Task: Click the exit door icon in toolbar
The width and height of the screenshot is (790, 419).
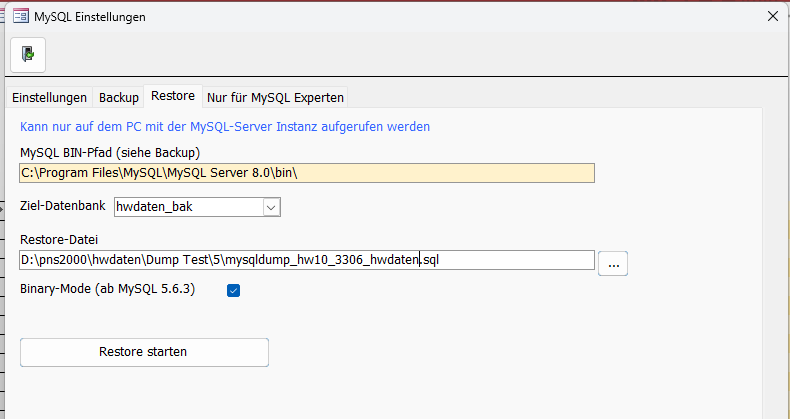Action: tap(28, 54)
